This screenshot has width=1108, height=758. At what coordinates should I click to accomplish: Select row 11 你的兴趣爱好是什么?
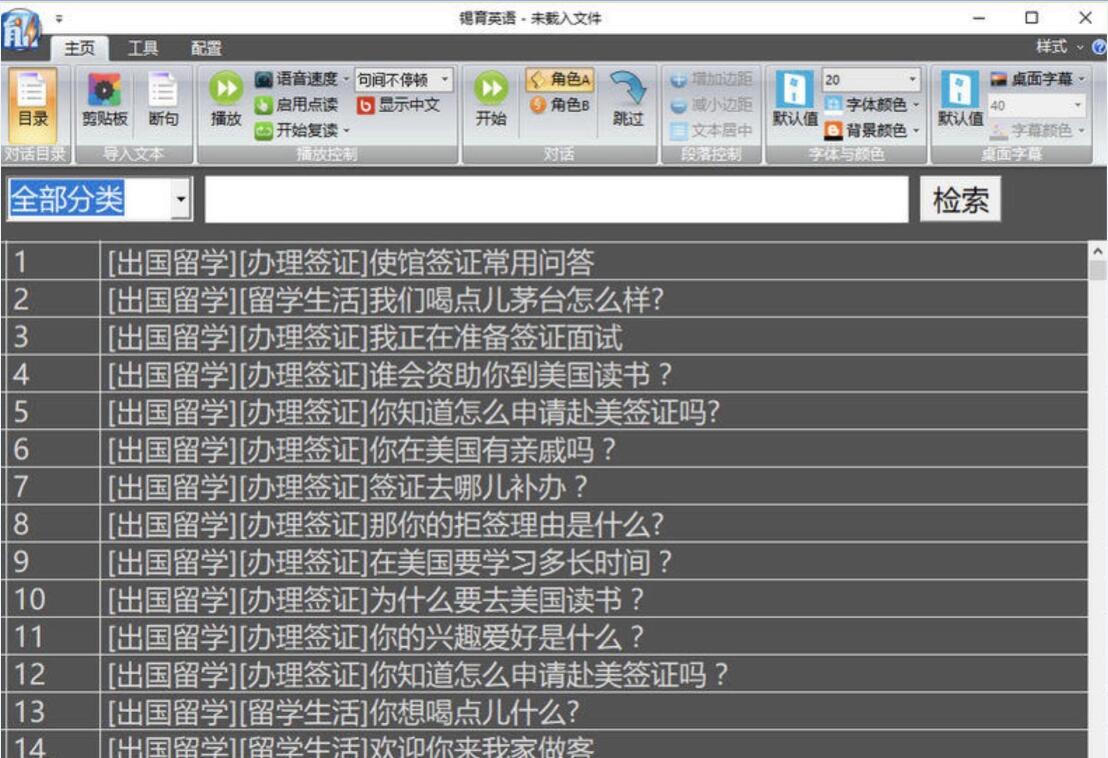[x=545, y=636]
